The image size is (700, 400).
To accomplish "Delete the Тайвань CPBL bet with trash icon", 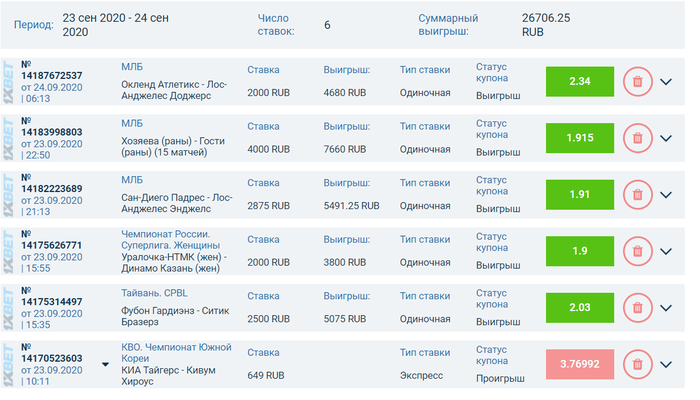I will point(638,308).
